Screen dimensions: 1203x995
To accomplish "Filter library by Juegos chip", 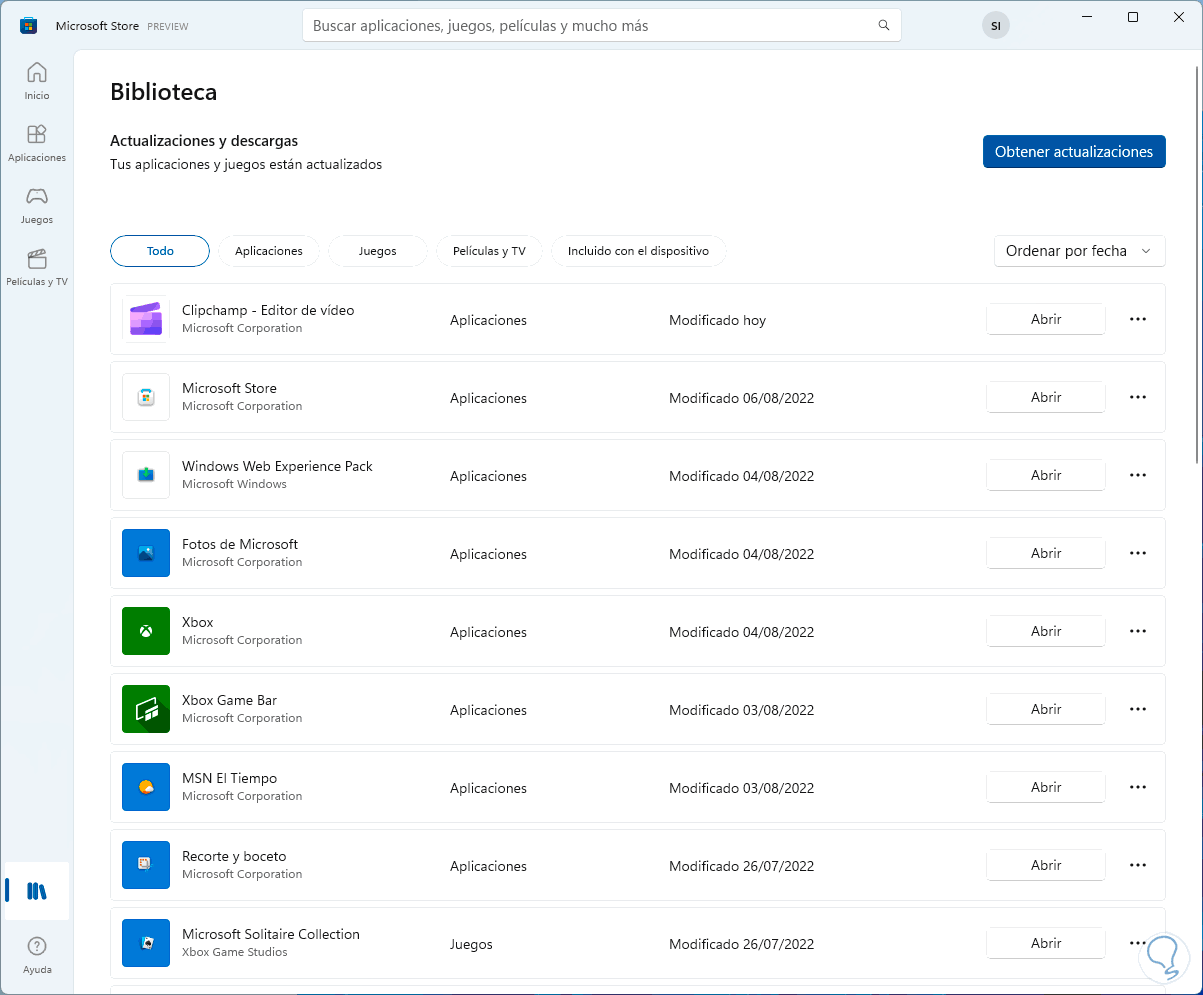I will tap(377, 251).
